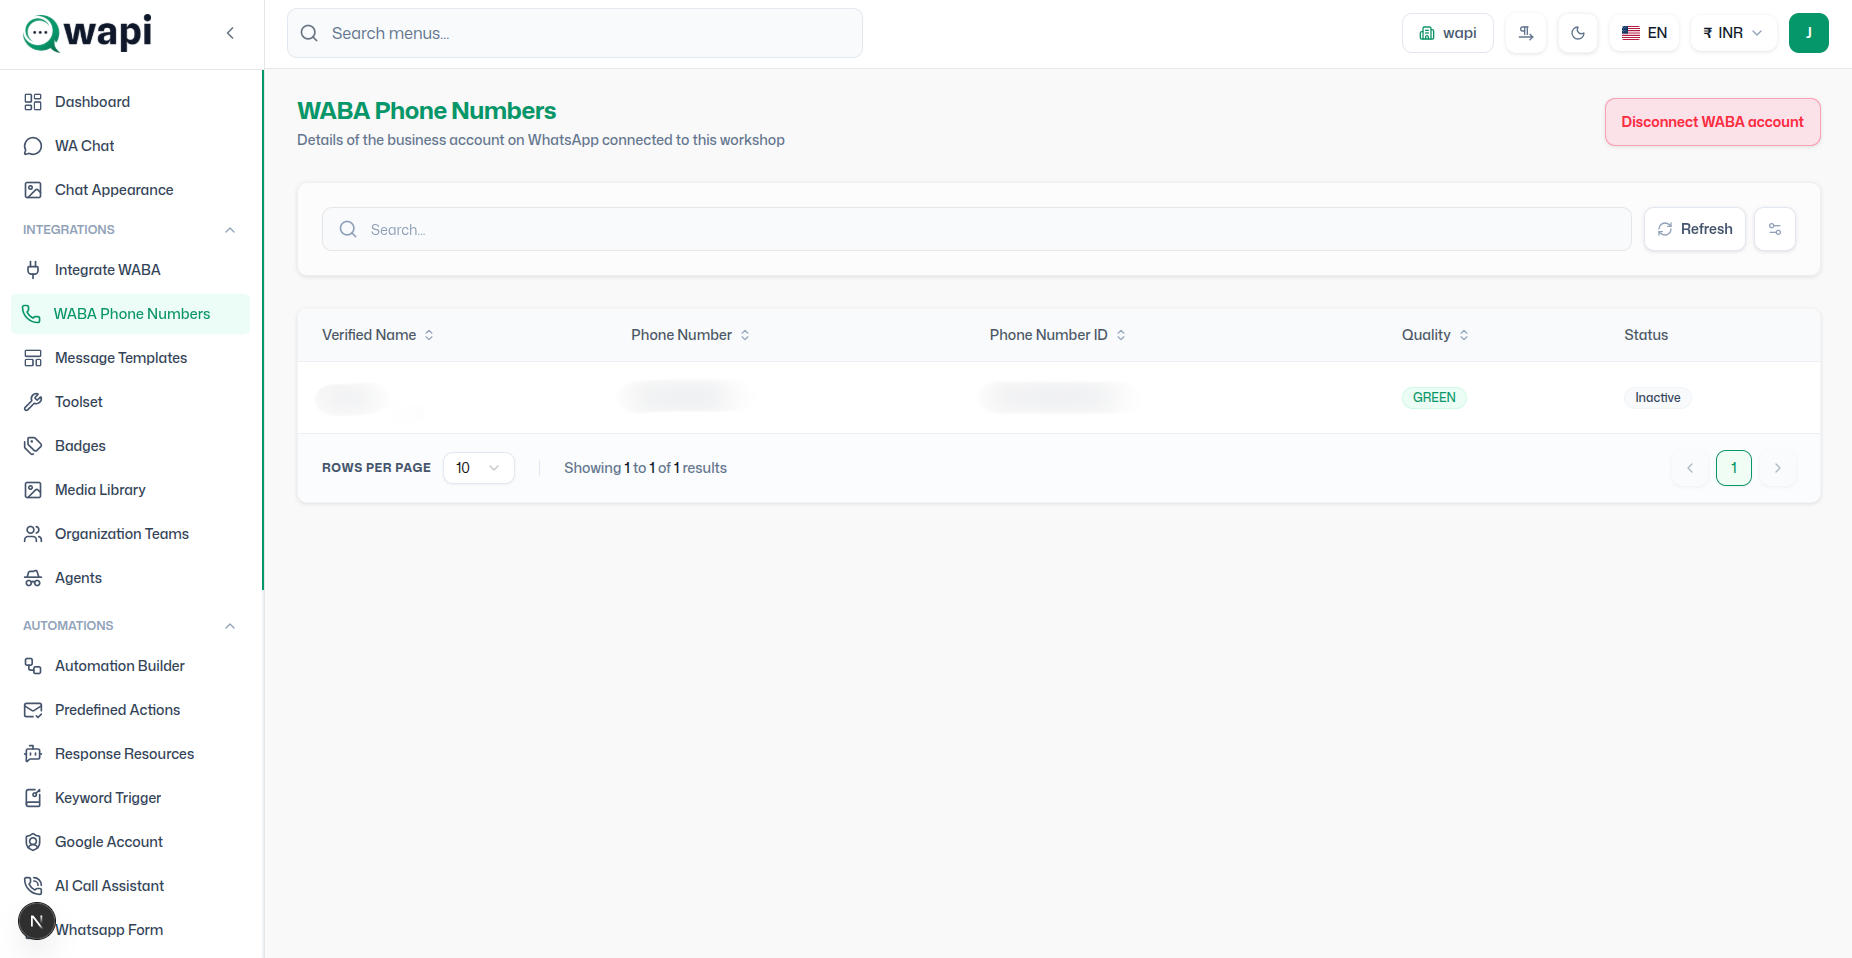Click the Google Account icon
Viewport: 1852px width, 958px height.
click(33, 842)
